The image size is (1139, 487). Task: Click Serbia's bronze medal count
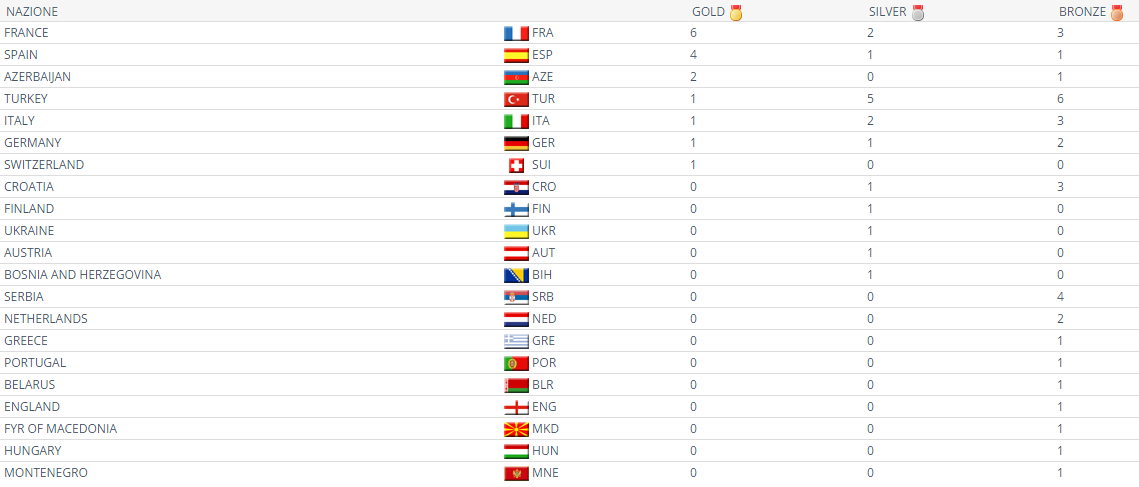point(1060,297)
